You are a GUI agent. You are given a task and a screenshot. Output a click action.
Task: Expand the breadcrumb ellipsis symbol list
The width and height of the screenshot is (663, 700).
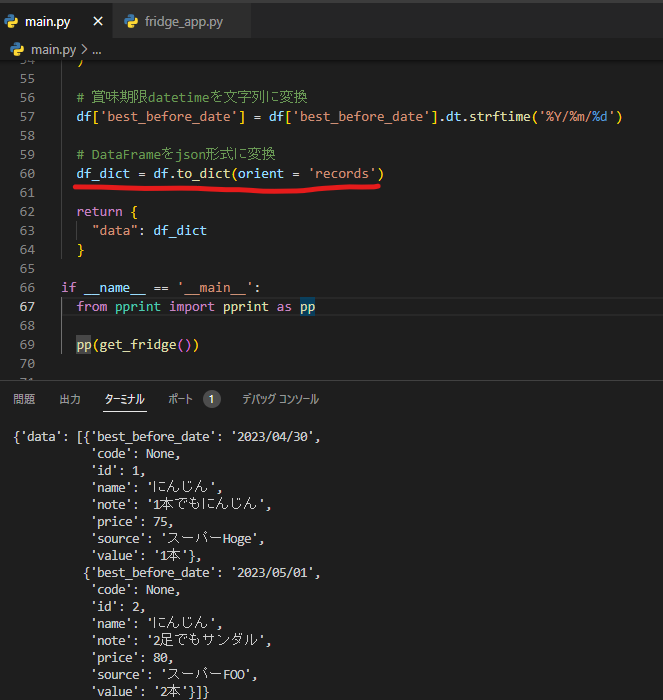click(96, 49)
